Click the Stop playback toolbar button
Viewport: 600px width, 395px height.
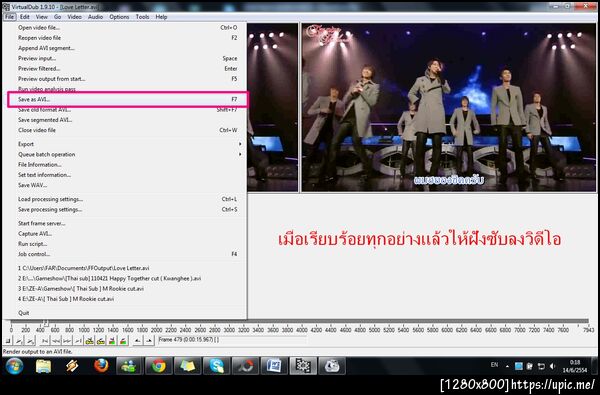(x=8, y=341)
